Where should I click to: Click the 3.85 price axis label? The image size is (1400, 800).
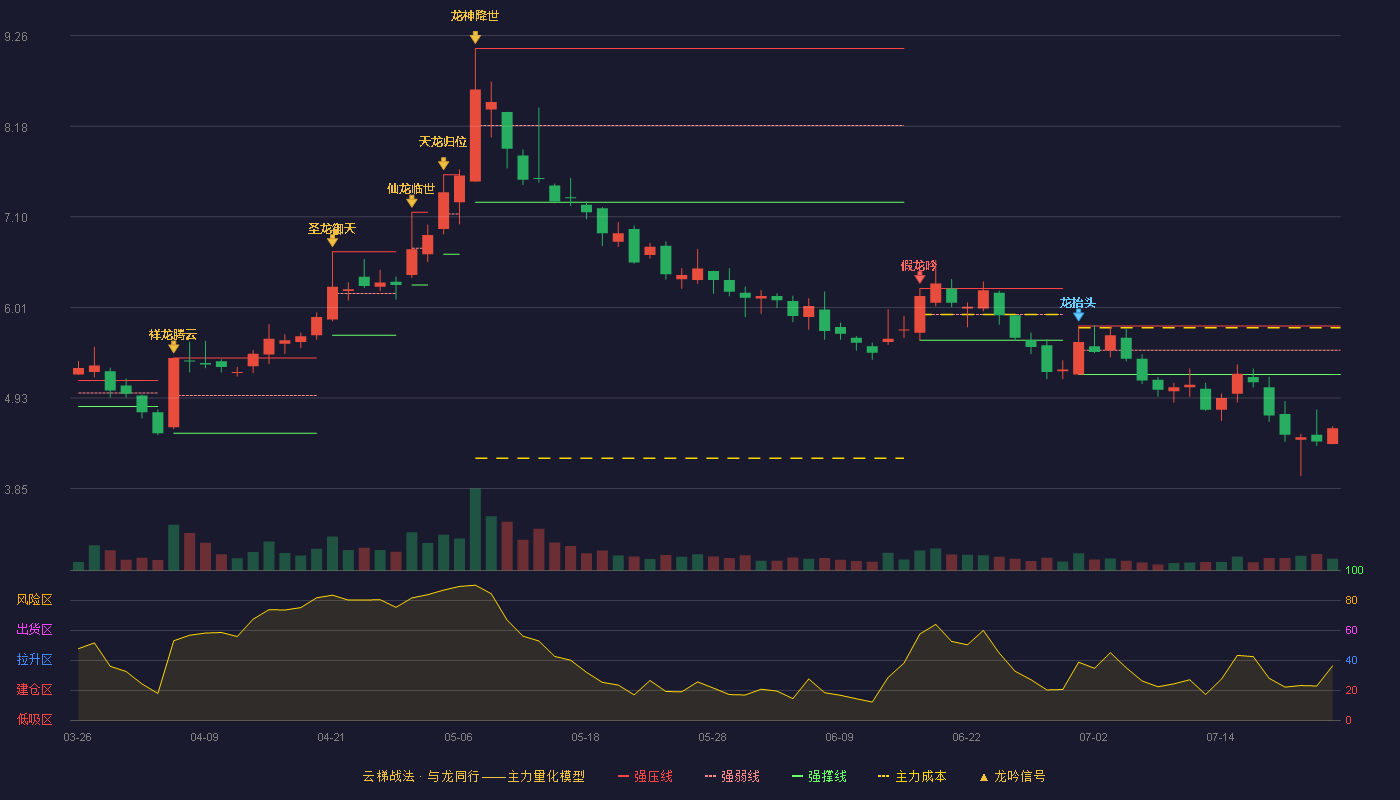(x=16, y=490)
